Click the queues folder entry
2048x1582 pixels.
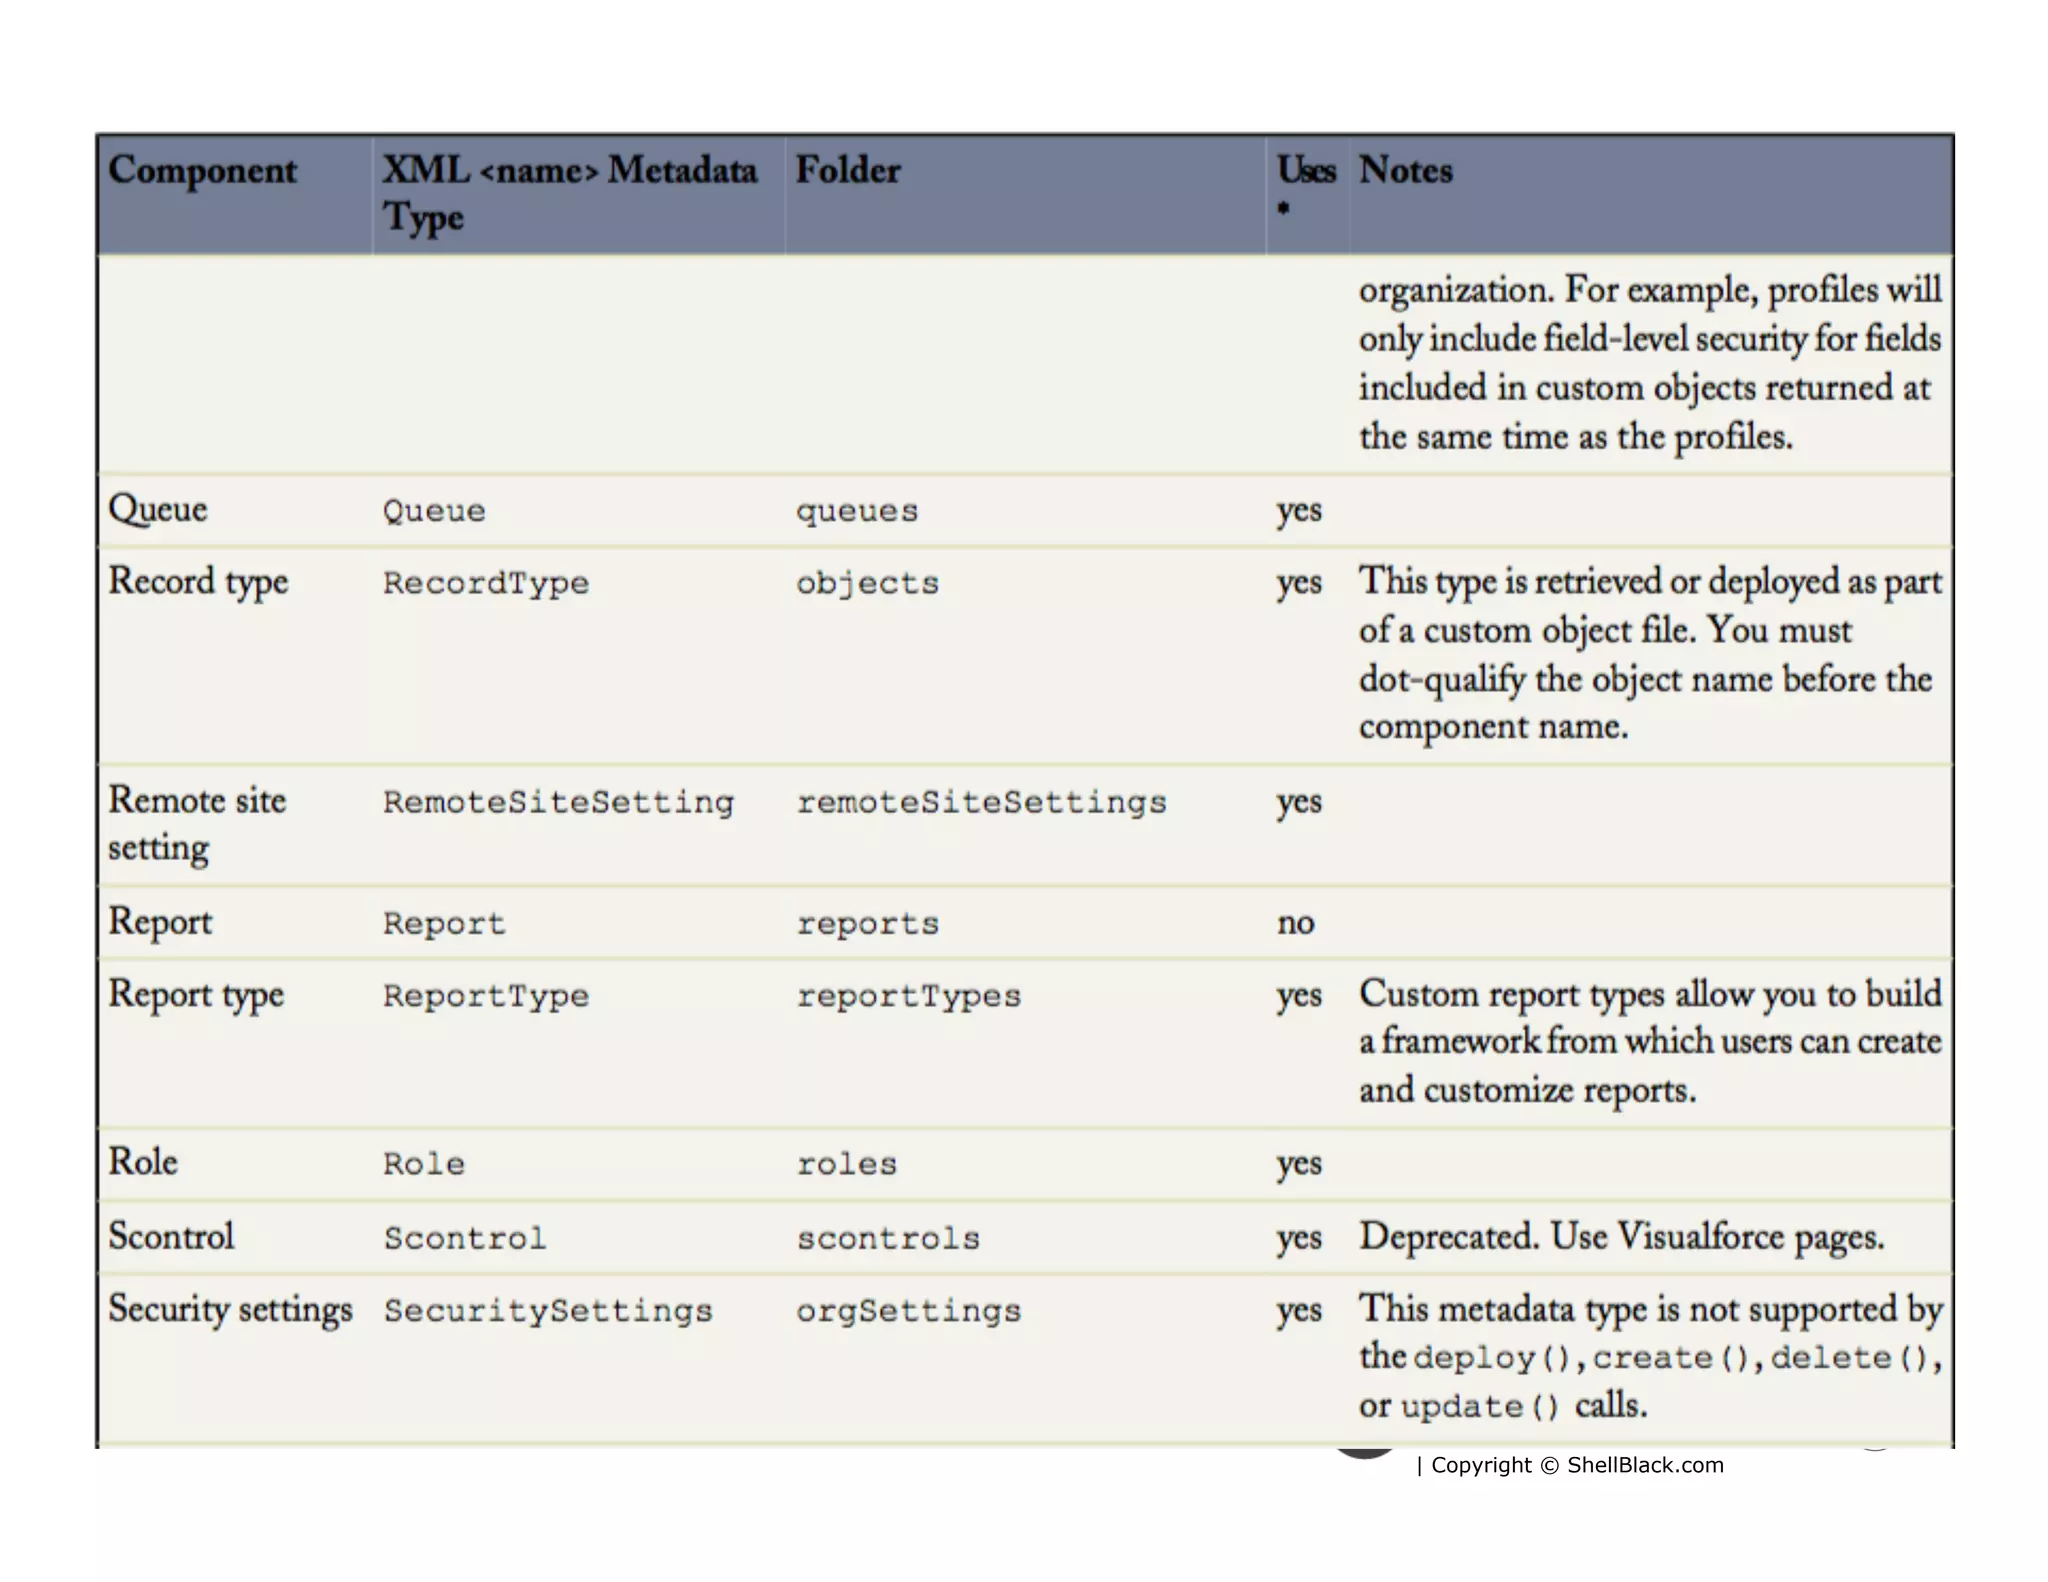click(856, 511)
